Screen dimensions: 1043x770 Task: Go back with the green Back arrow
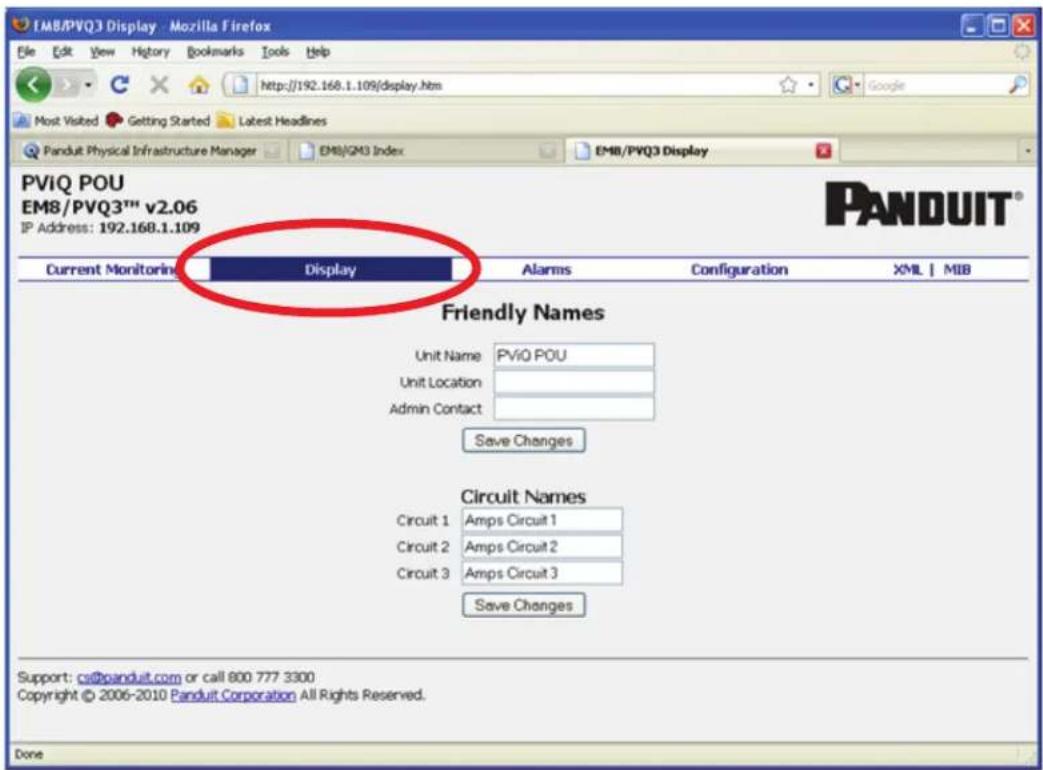pos(33,85)
